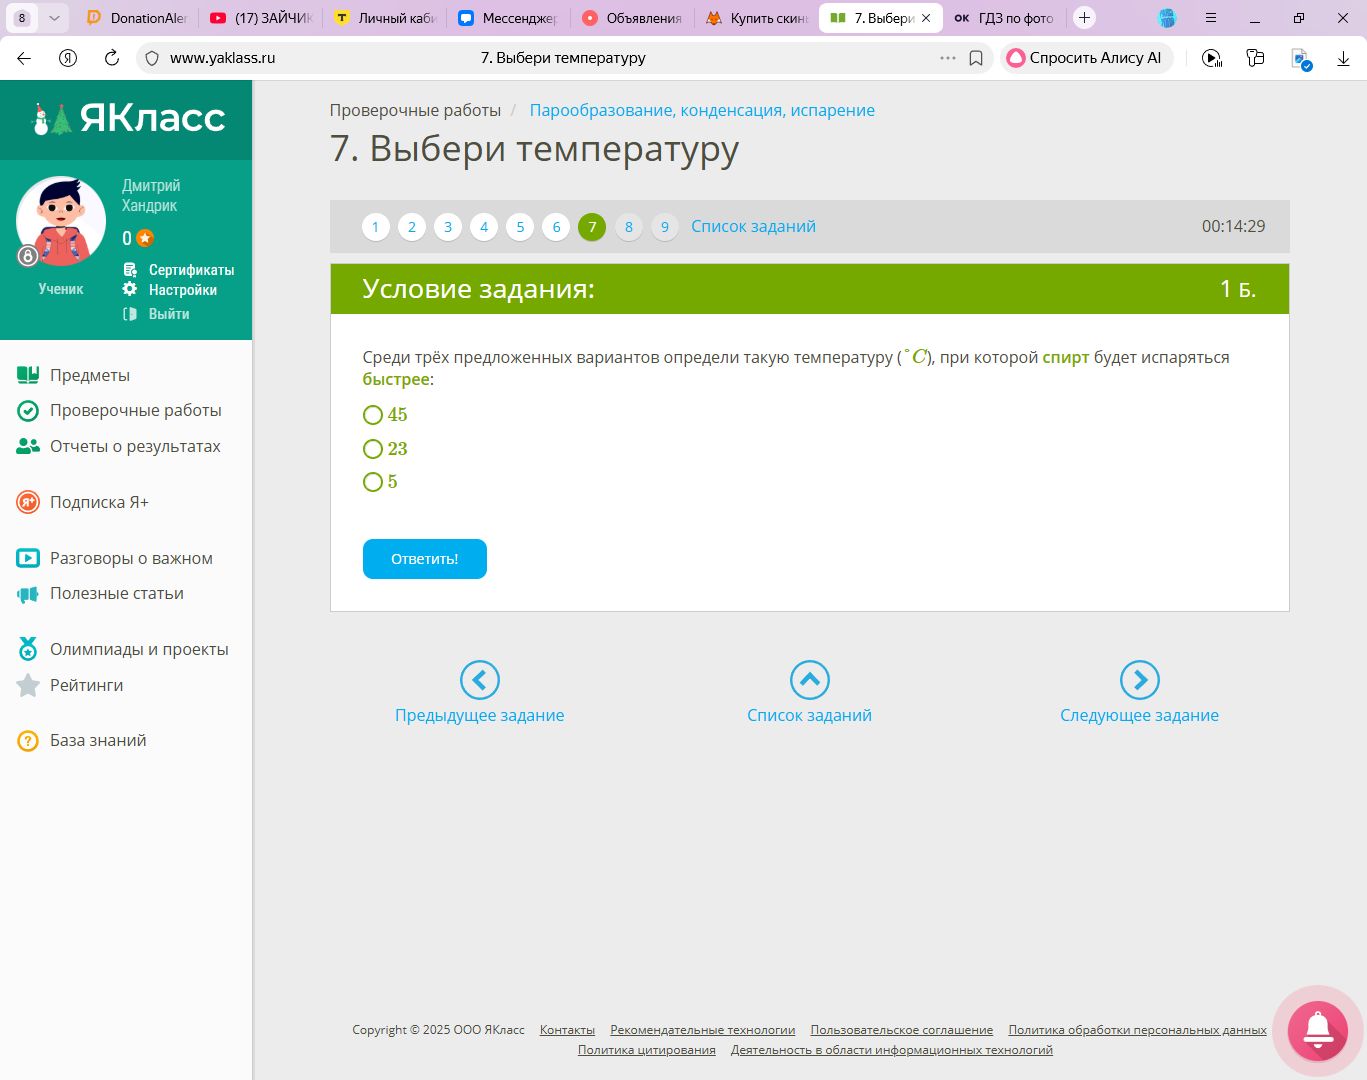Select the answer option 45
1367x1080 pixels.
(x=373, y=415)
